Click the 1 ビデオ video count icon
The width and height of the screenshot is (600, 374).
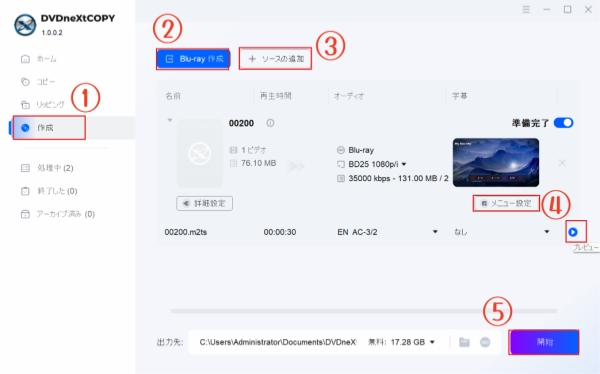click(x=233, y=150)
